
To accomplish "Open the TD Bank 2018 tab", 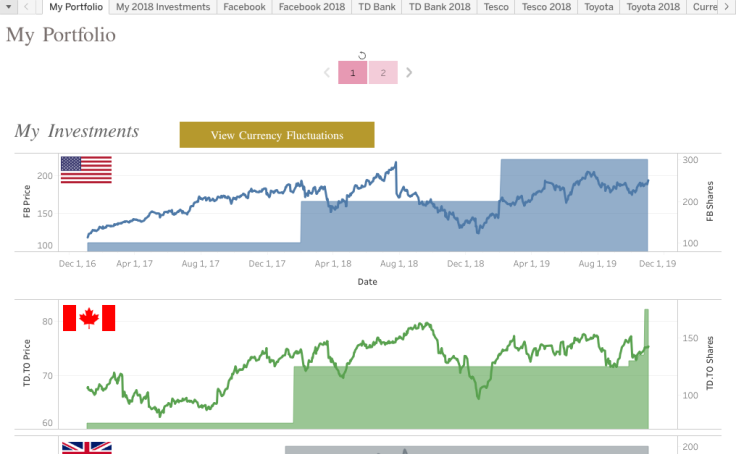I will click(440, 7).
